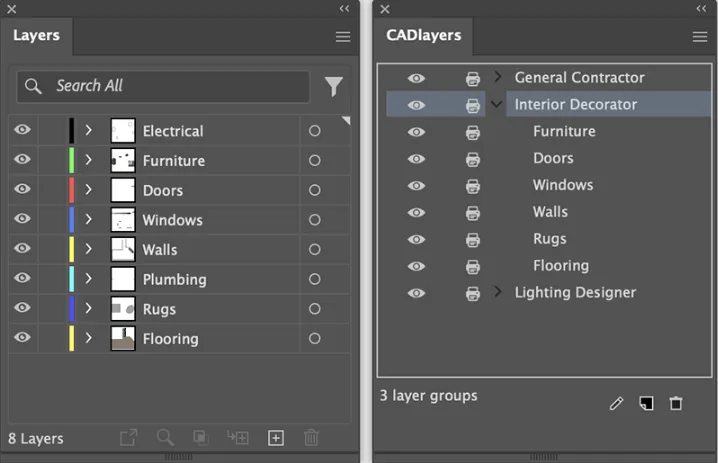718x463 pixels.
Task: Open the CADlayers panel hamburger menu
Action: [x=700, y=37]
